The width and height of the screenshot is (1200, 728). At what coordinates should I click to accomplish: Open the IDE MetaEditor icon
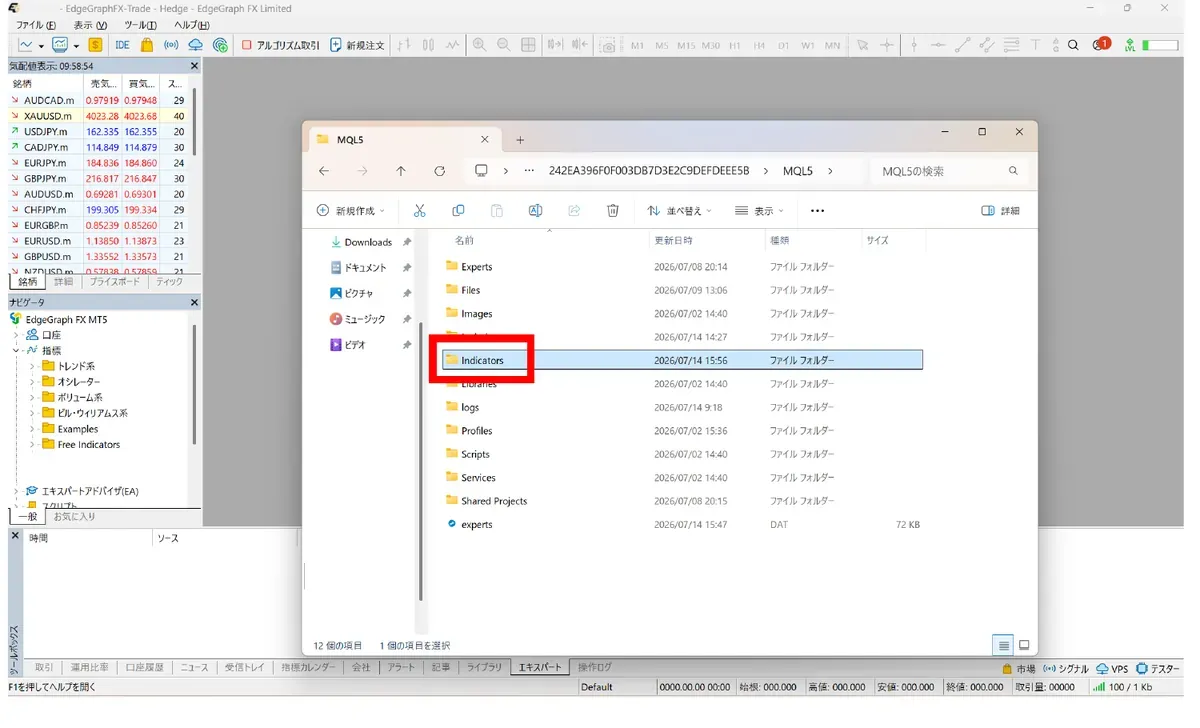122,45
